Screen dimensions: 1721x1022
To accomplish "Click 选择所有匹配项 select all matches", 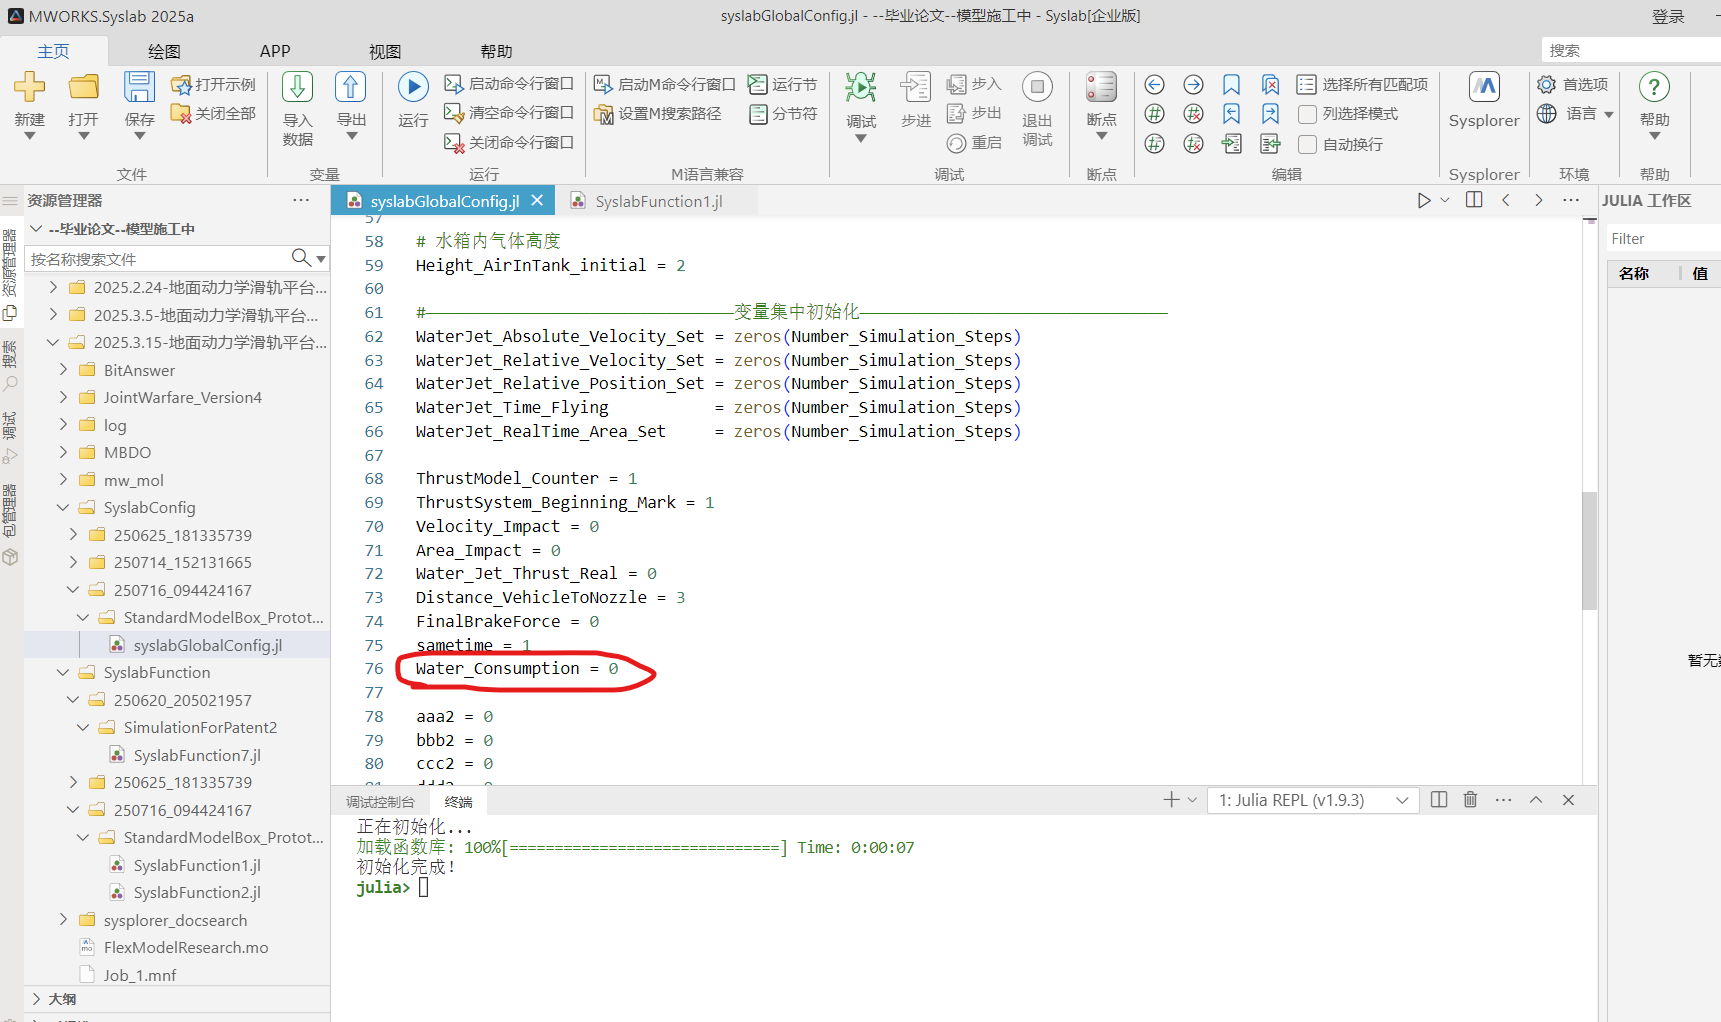I will (x=1362, y=85).
